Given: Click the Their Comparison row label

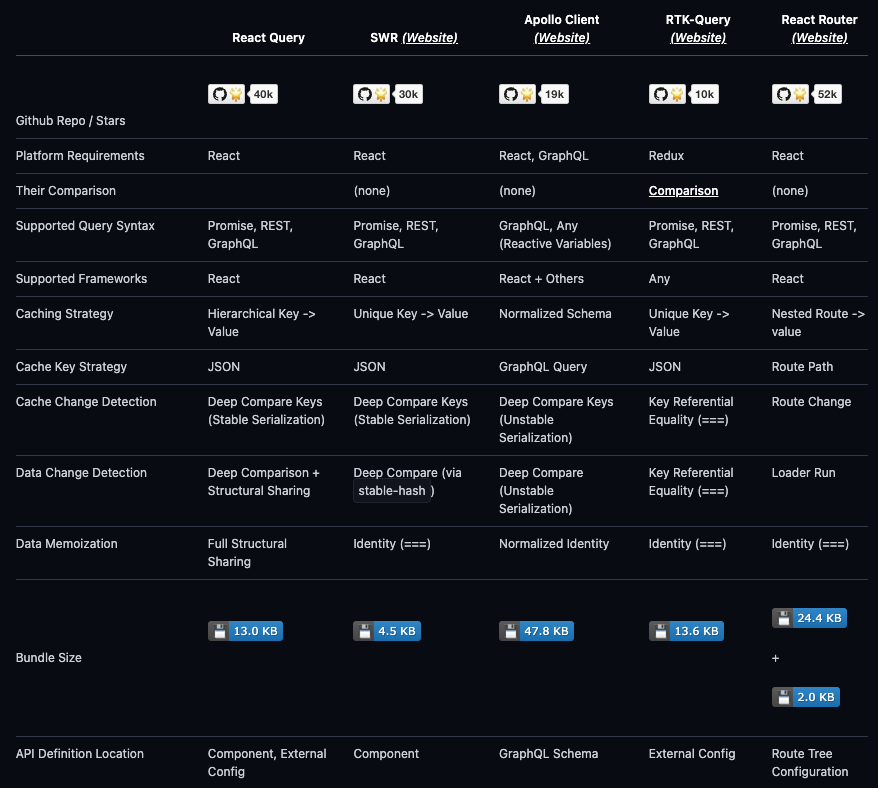Looking at the screenshot, I should pos(66,191).
